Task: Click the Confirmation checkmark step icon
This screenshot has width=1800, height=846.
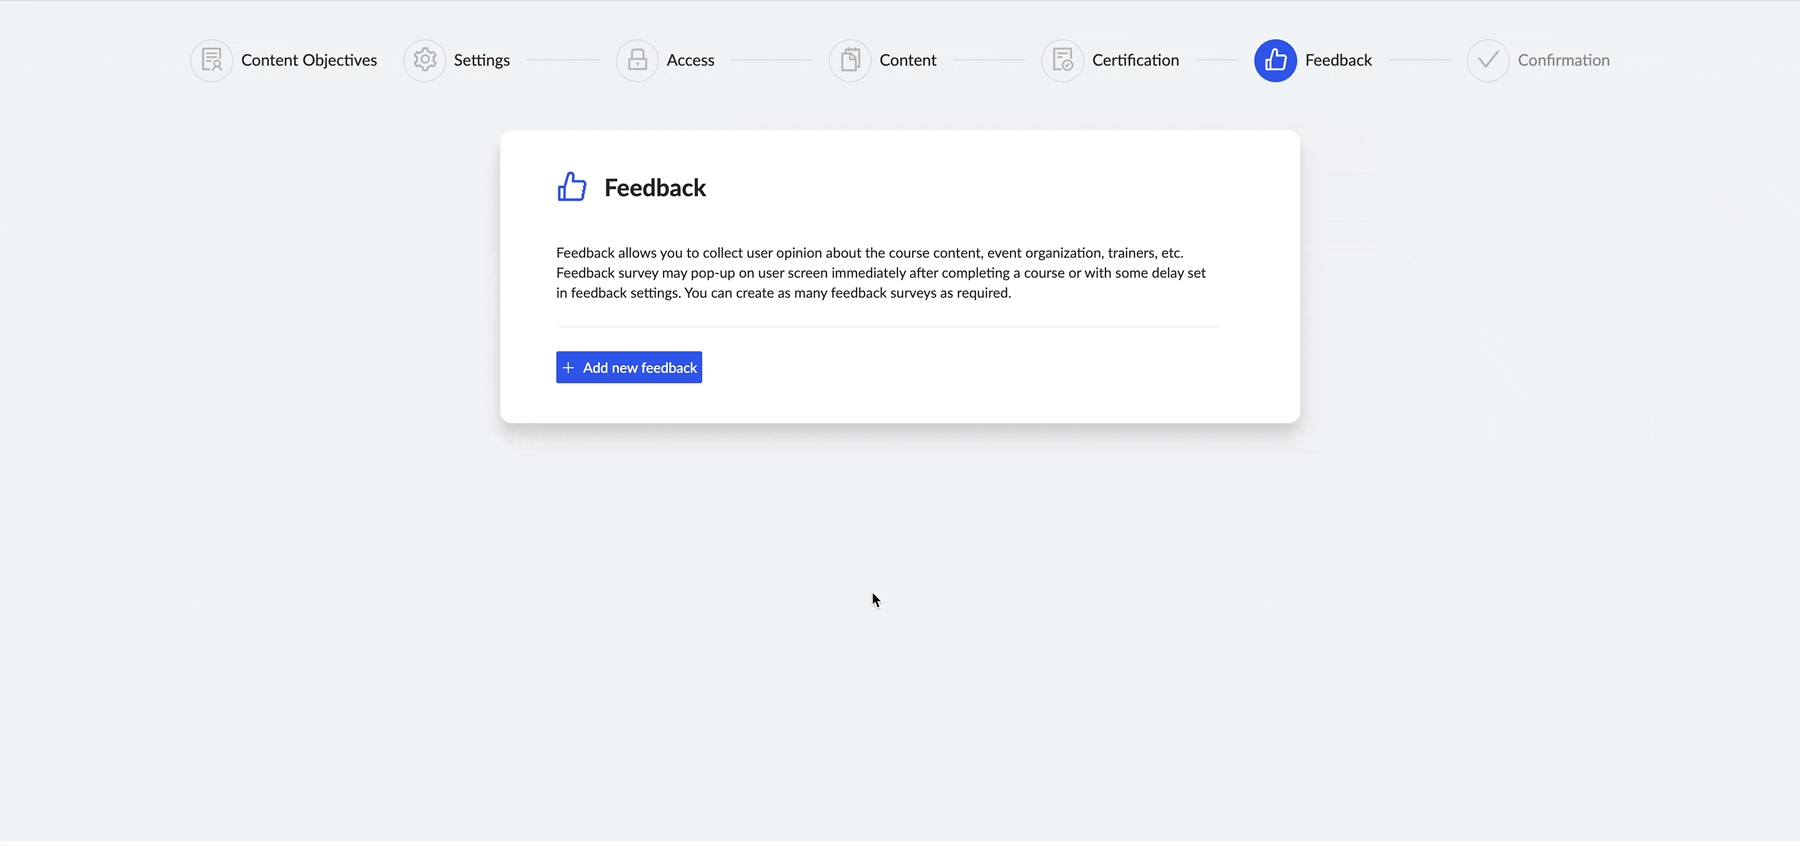Action: (1488, 60)
